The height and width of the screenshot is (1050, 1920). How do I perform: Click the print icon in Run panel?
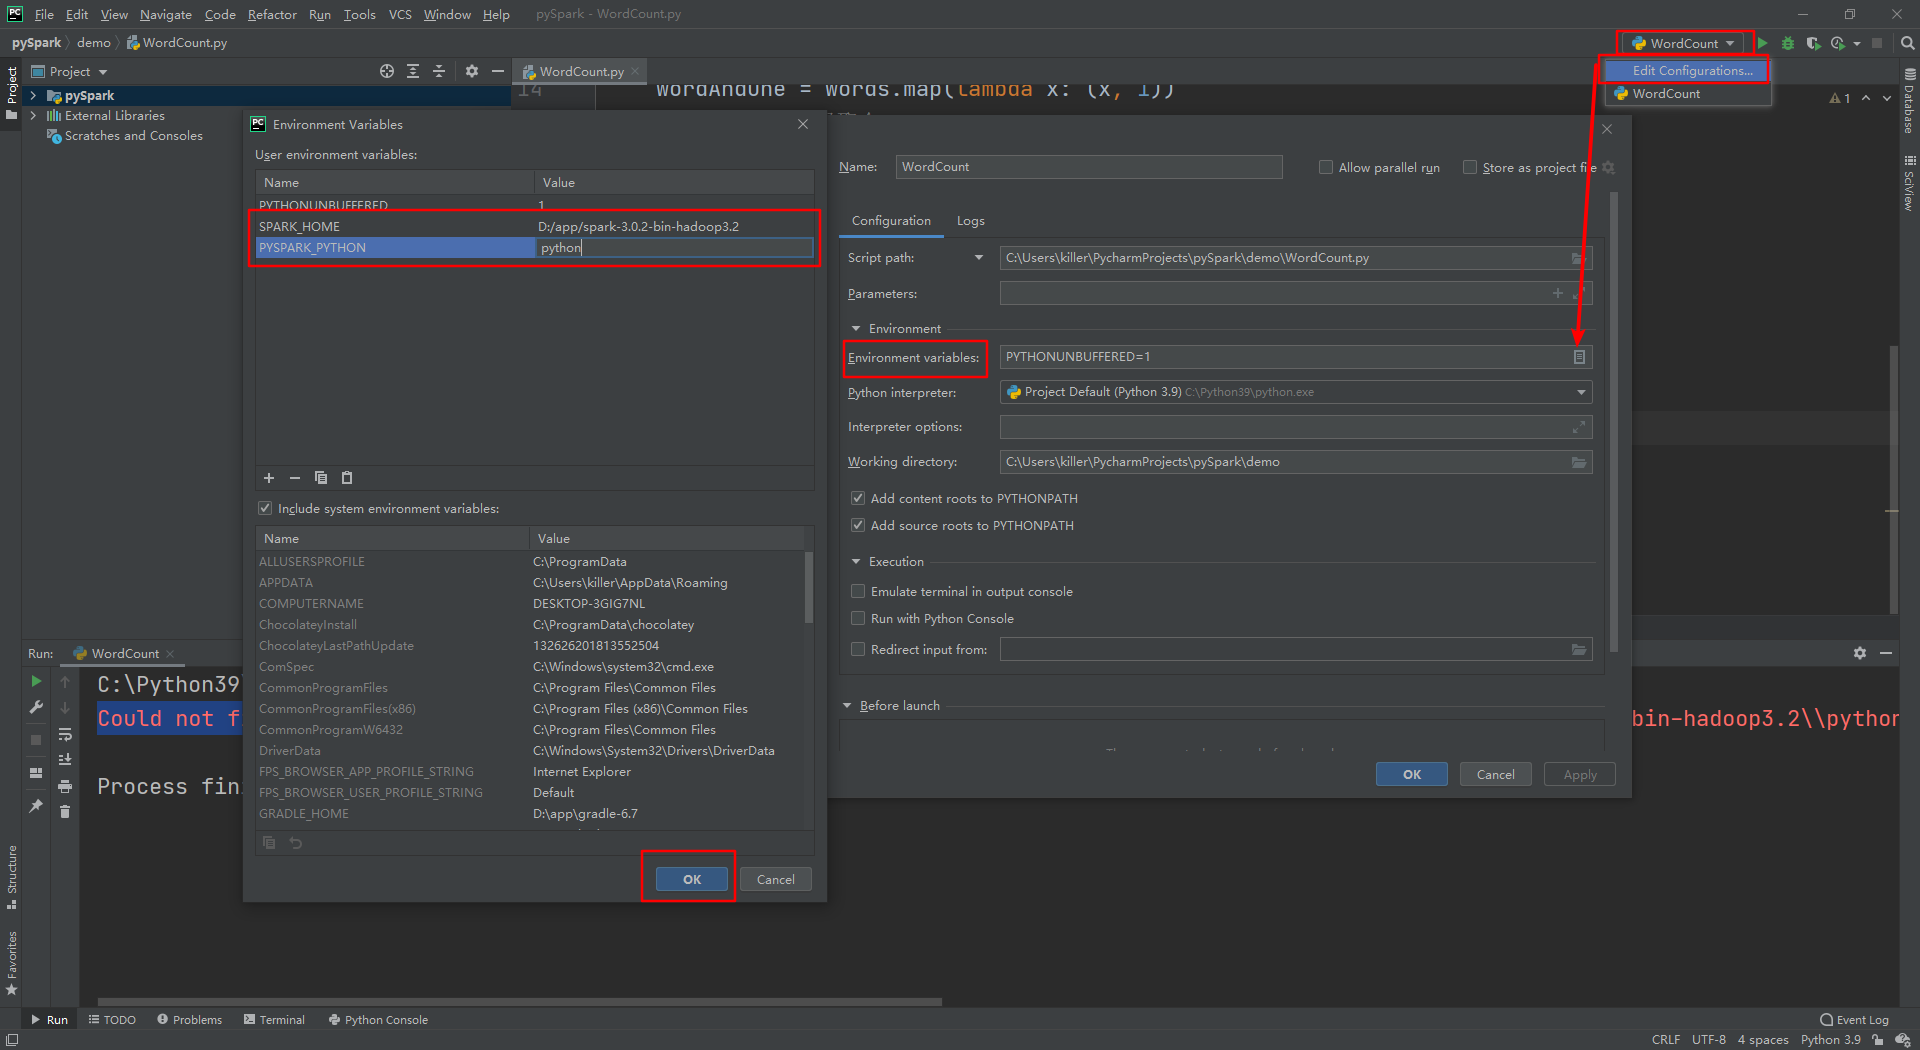point(65,786)
